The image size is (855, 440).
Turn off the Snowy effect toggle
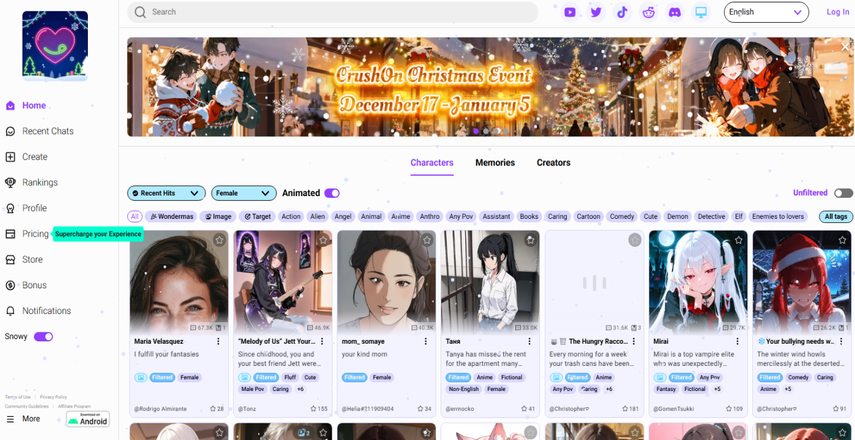pos(43,336)
